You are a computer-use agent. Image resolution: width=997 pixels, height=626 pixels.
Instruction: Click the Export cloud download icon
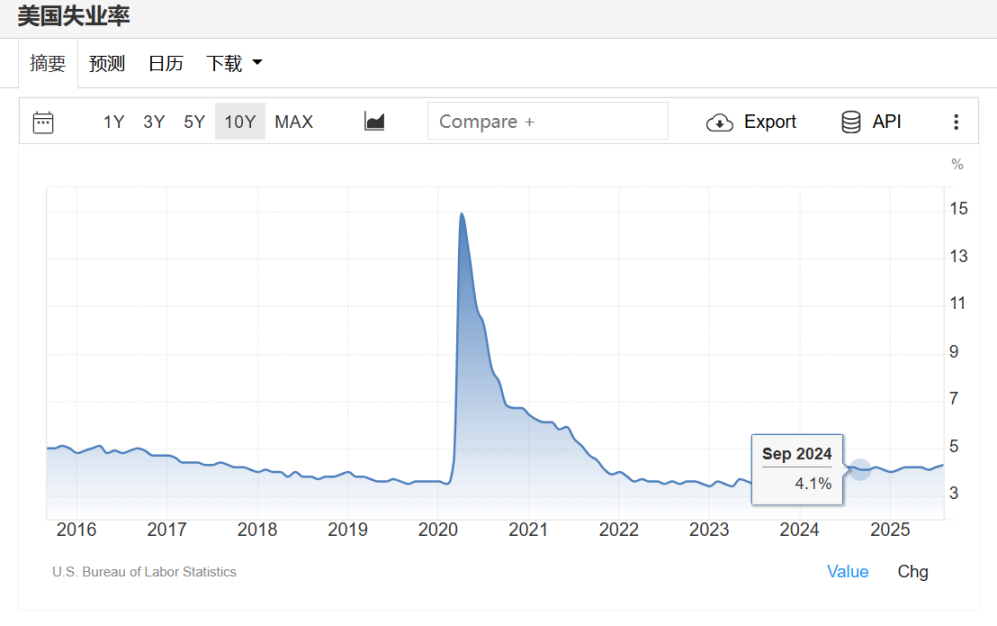point(719,122)
